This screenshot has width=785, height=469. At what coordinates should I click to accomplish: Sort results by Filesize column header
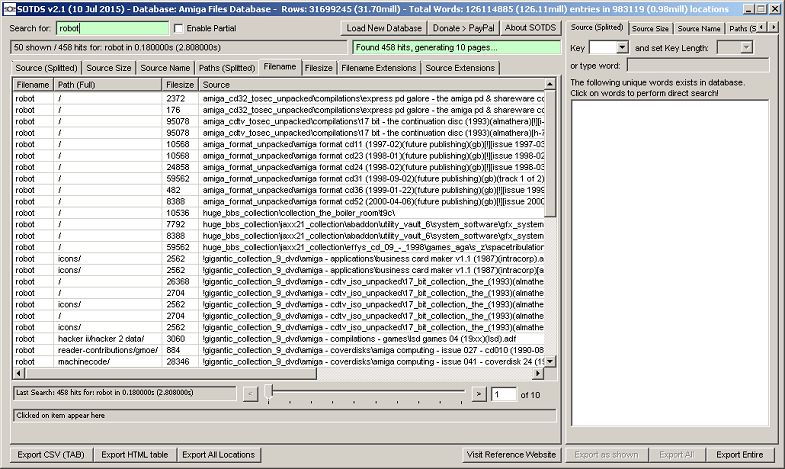(180, 85)
